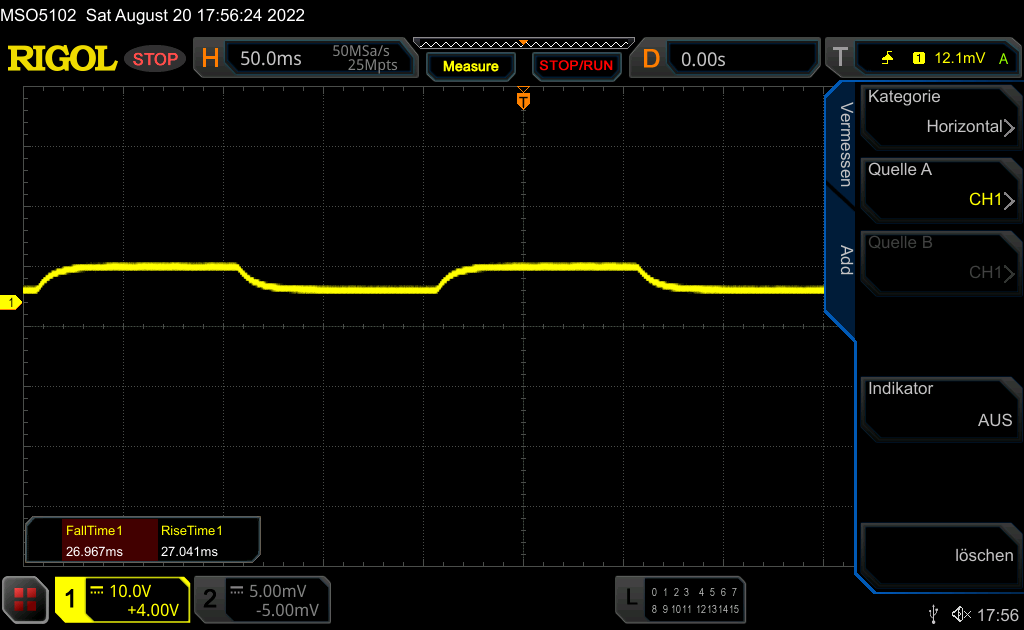This screenshot has width=1024, height=630.
Task: Toggle the Indikator AUS setting
Action: coord(940,409)
